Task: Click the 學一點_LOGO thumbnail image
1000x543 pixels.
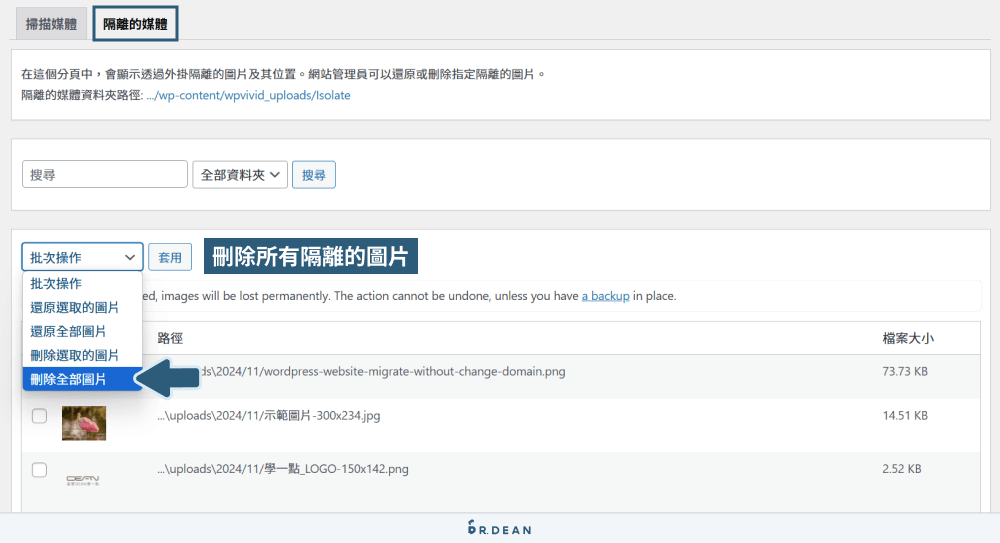Action: (x=83, y=480)
